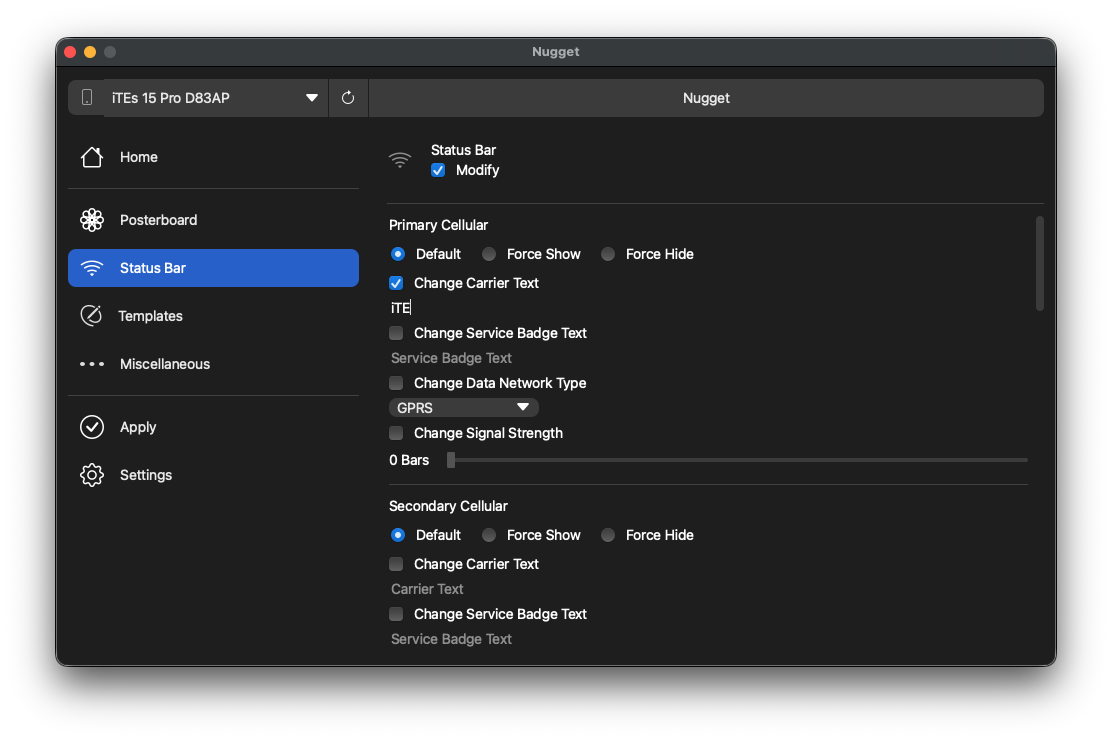1112x740 pixels.
Task: Click the Home house icon
Action: 92,157
